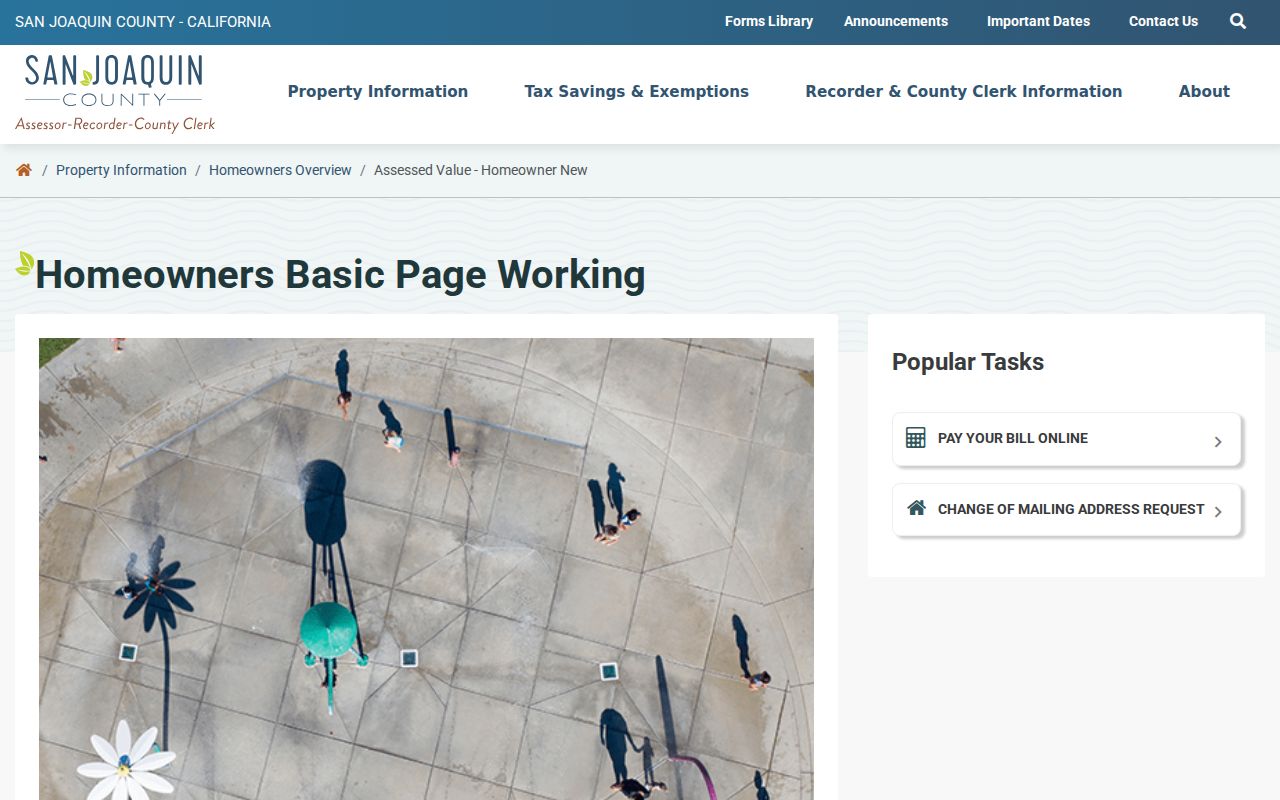Click the chevron on Pay Your Bill Online
1280x800 pixels.
click(1218, 441)
